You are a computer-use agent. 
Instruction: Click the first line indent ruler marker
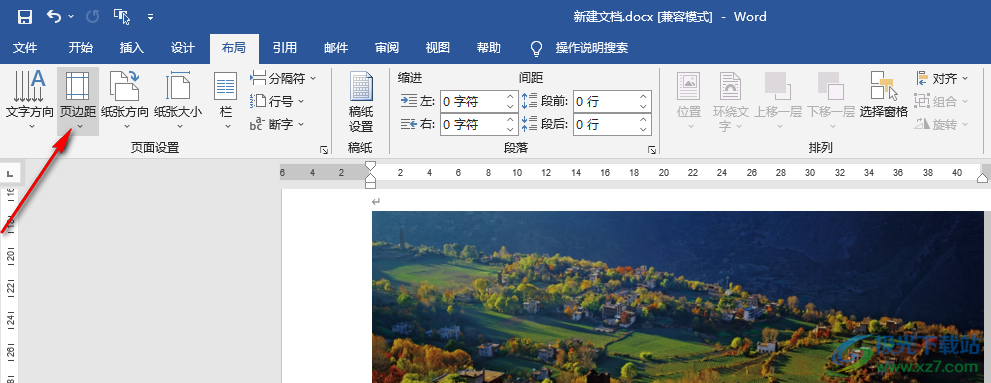pyautogui.click(x=371, y=166)
